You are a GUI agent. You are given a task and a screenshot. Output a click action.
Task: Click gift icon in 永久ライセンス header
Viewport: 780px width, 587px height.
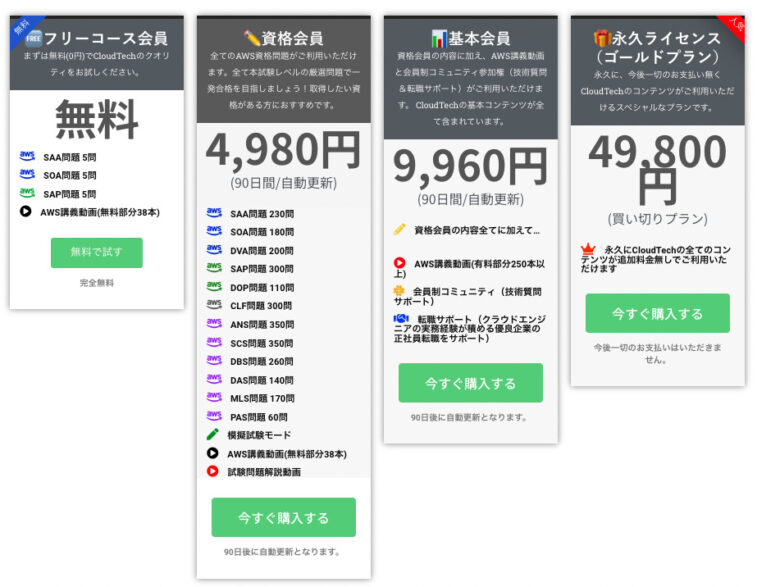pos(602,38)
